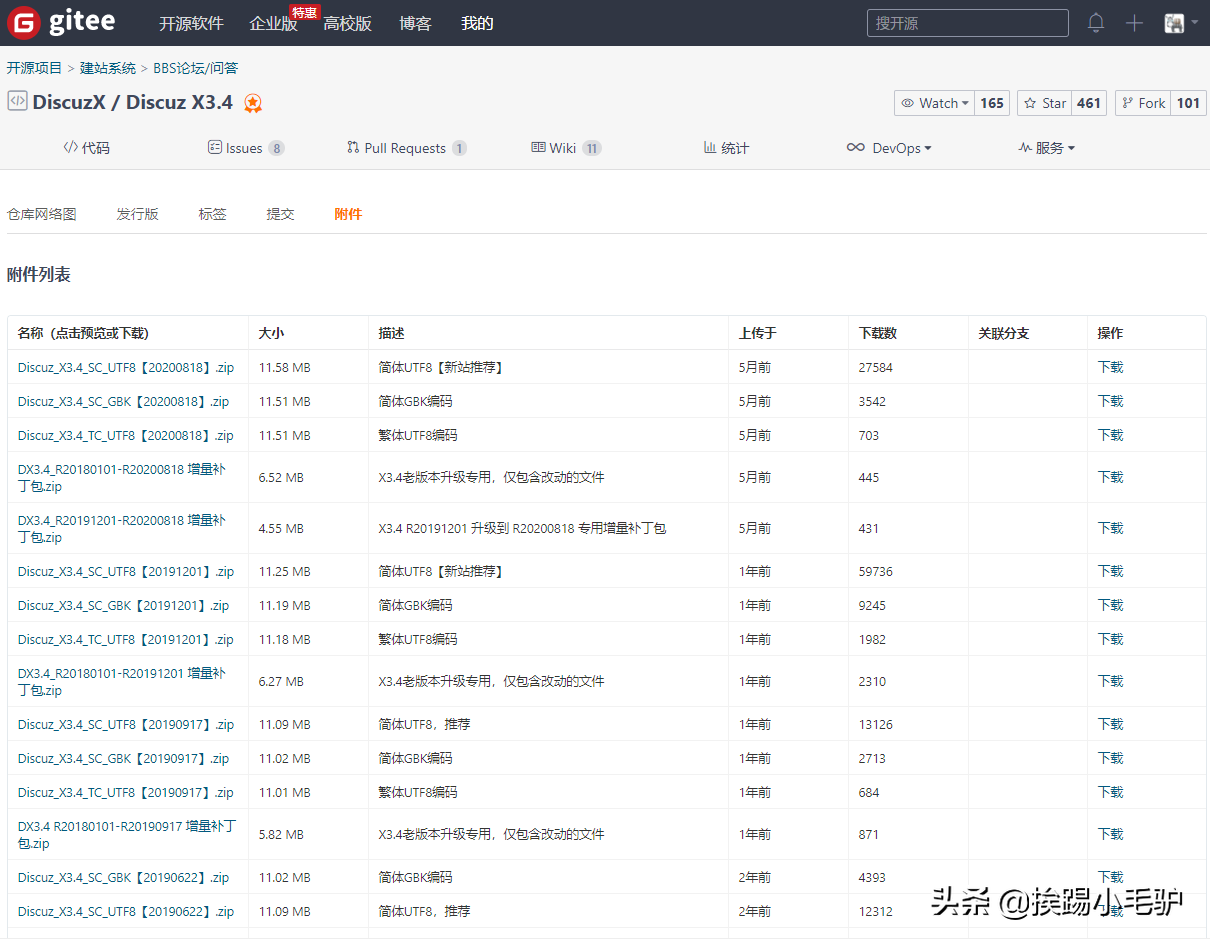The width and height of the screenshot is (1210, 944).
Task: Open 我的 in top navigation
Action: [477, 23]
